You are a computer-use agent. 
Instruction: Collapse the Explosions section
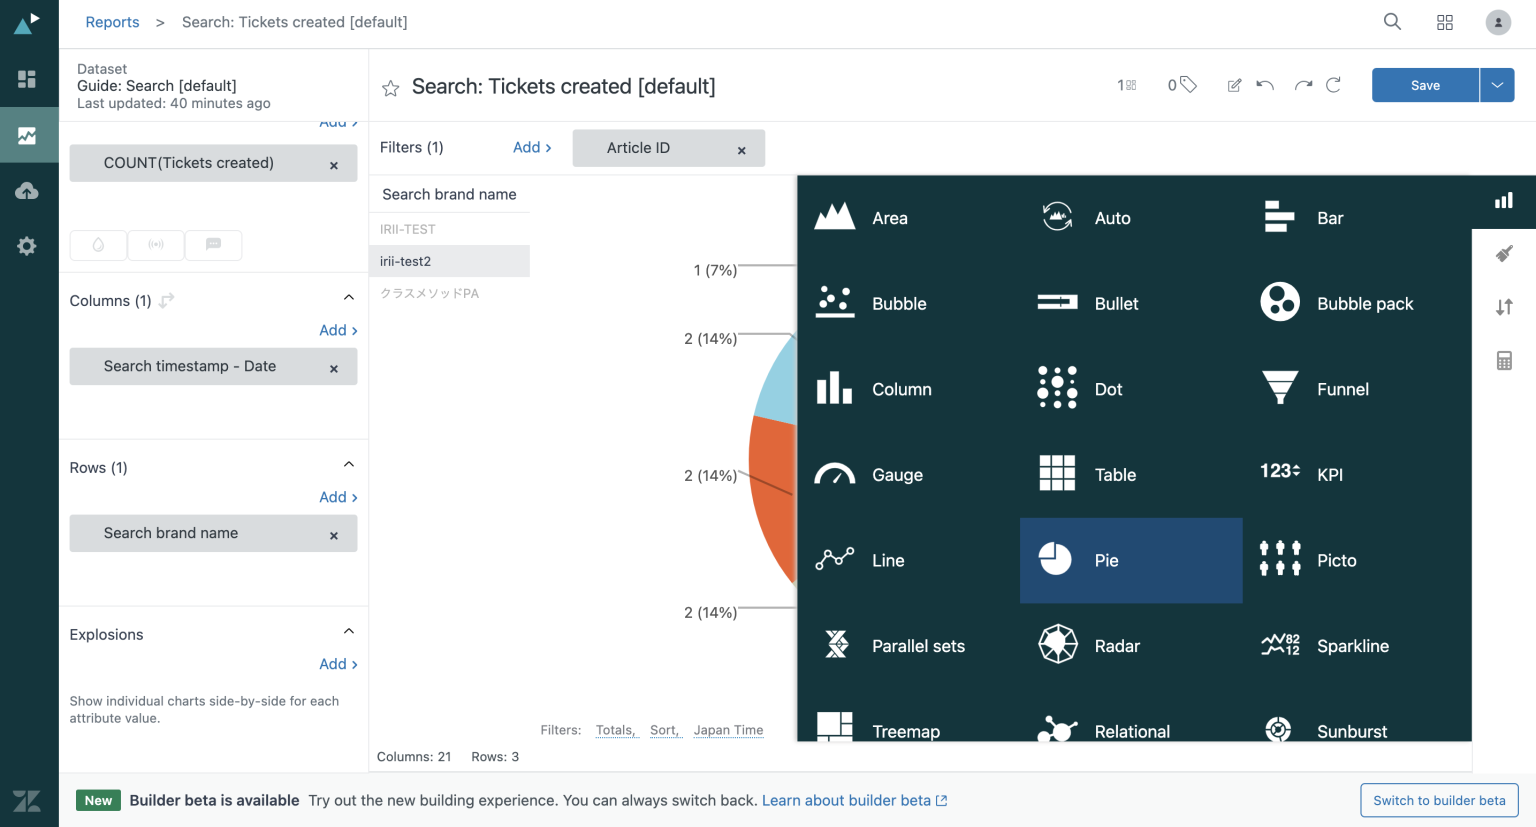[x=349, y=632]
